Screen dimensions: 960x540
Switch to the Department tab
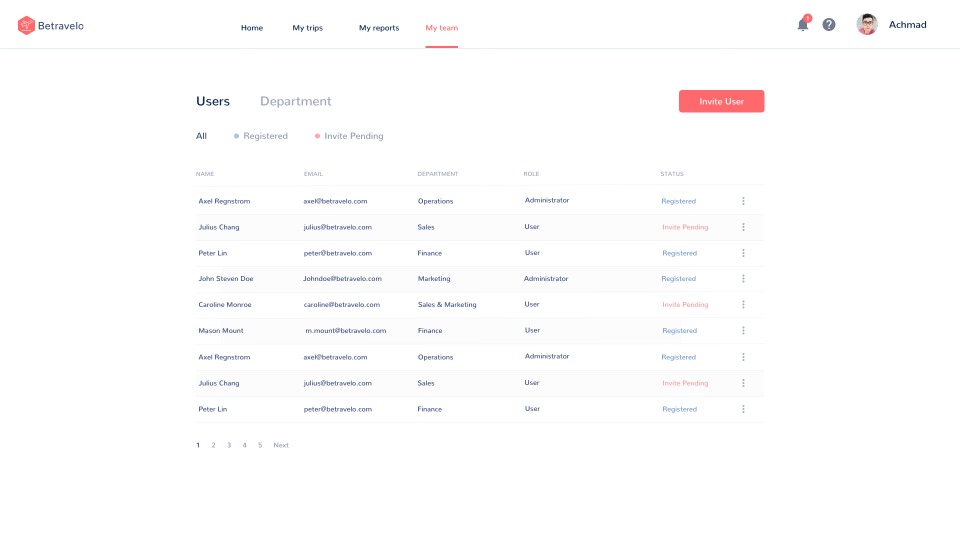[x=296, y=101]
